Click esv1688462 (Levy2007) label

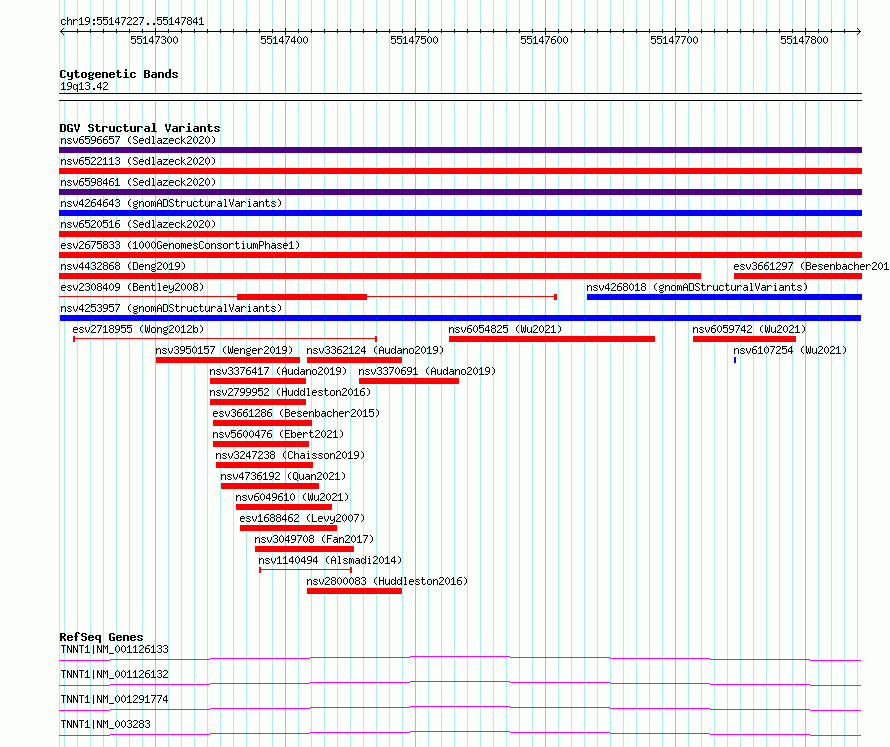tap(302, 518)
